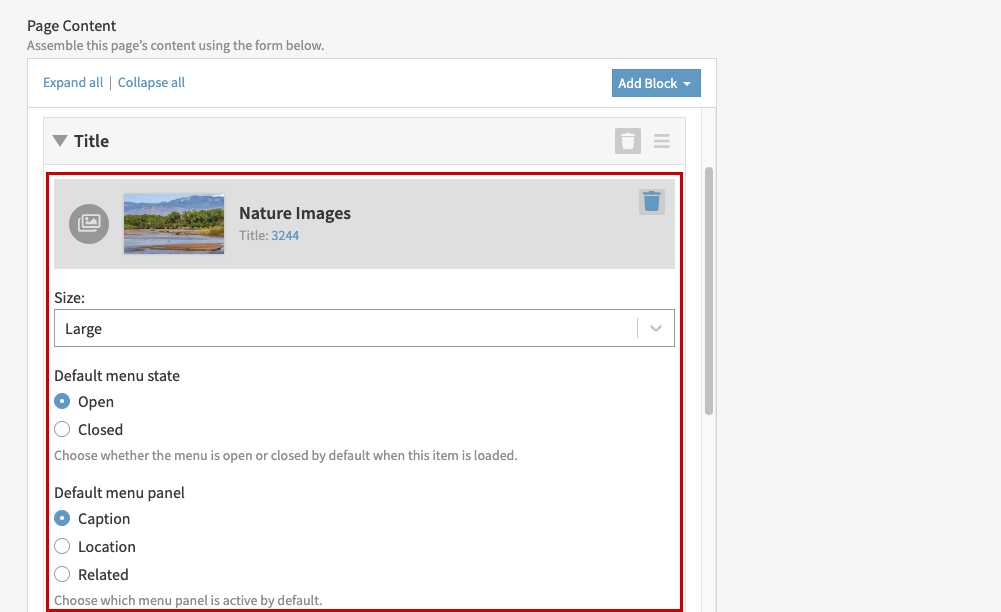Choose Related as default menu panel

click(61, 574)
